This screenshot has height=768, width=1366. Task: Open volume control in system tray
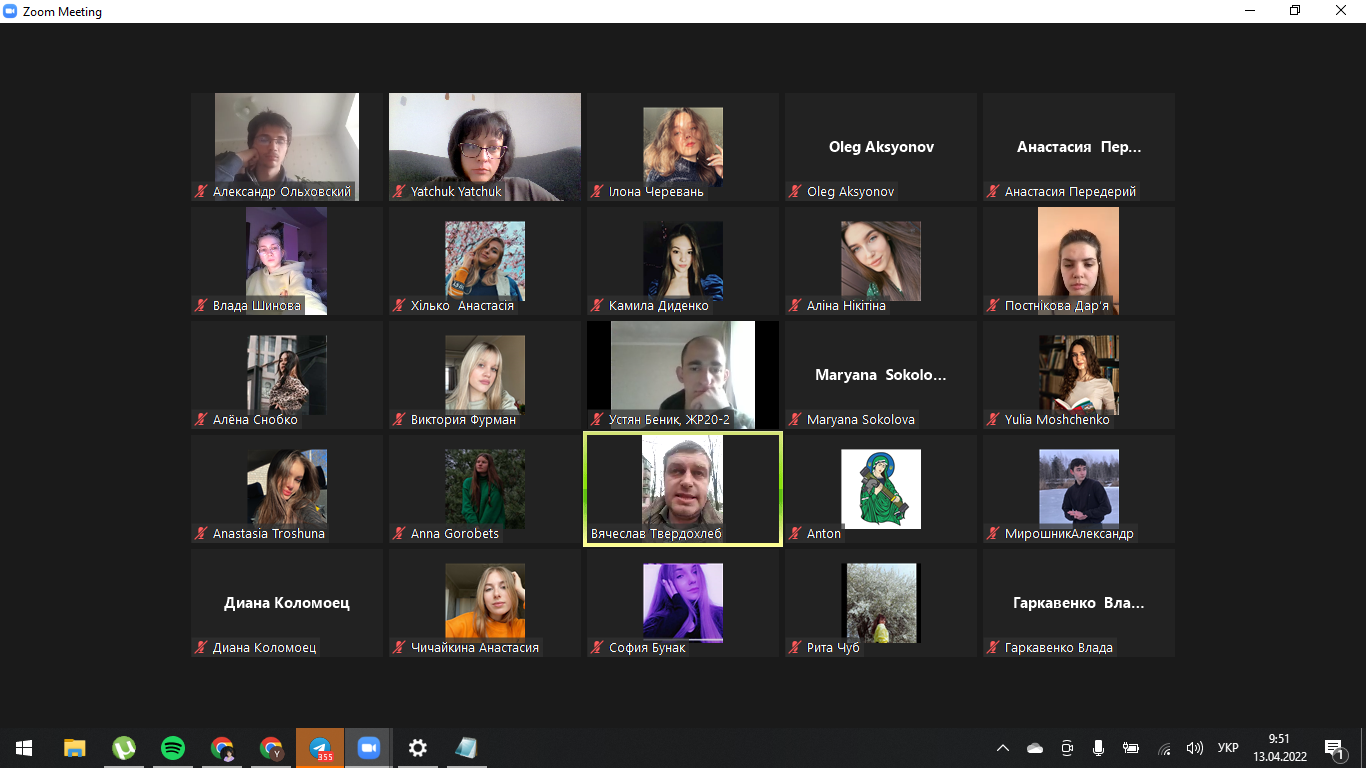click(x=1194, y=748)
